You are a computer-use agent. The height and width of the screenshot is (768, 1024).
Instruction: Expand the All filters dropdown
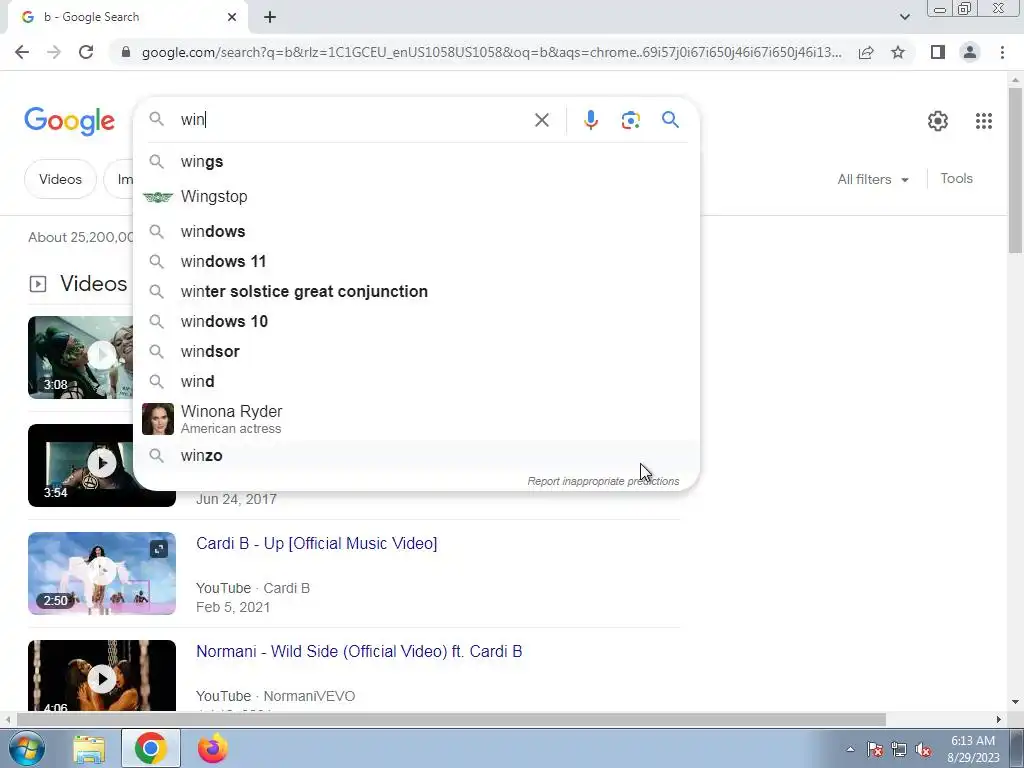click(873, 179)
